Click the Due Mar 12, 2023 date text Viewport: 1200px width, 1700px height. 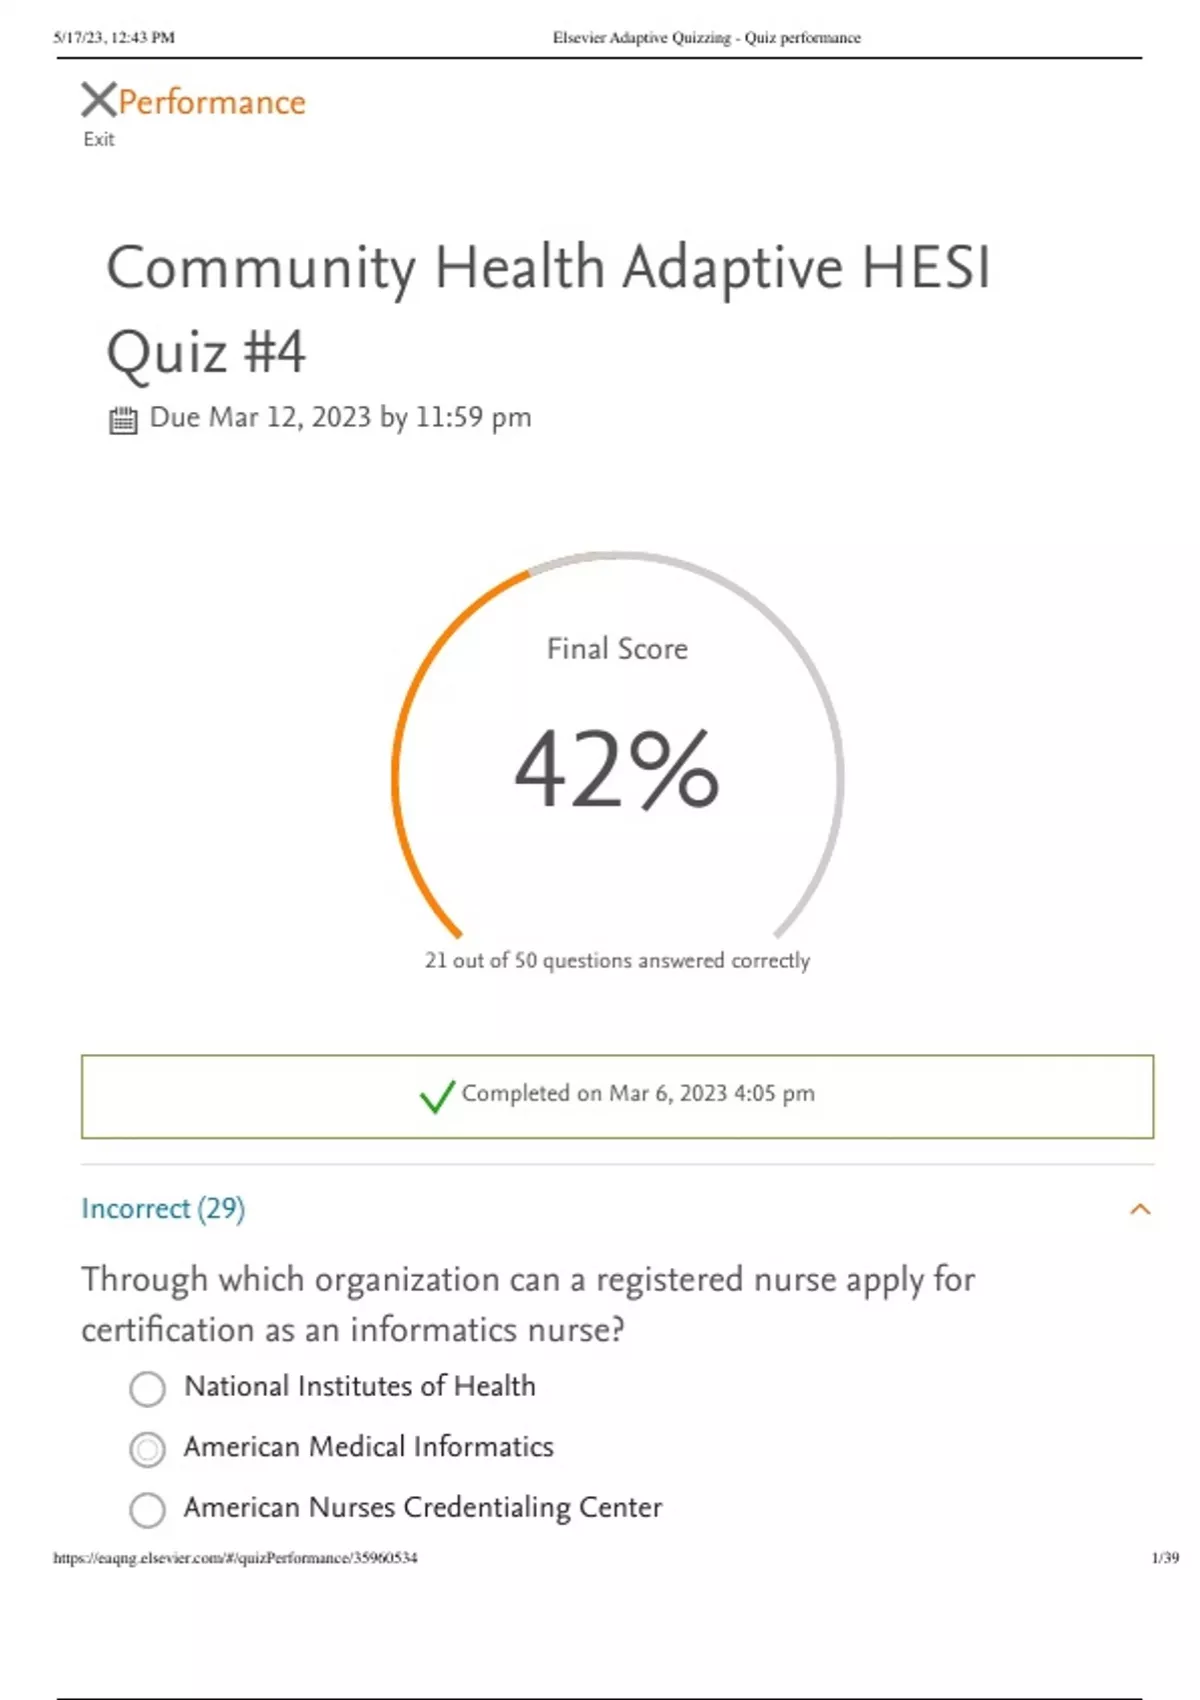(340, 417)
